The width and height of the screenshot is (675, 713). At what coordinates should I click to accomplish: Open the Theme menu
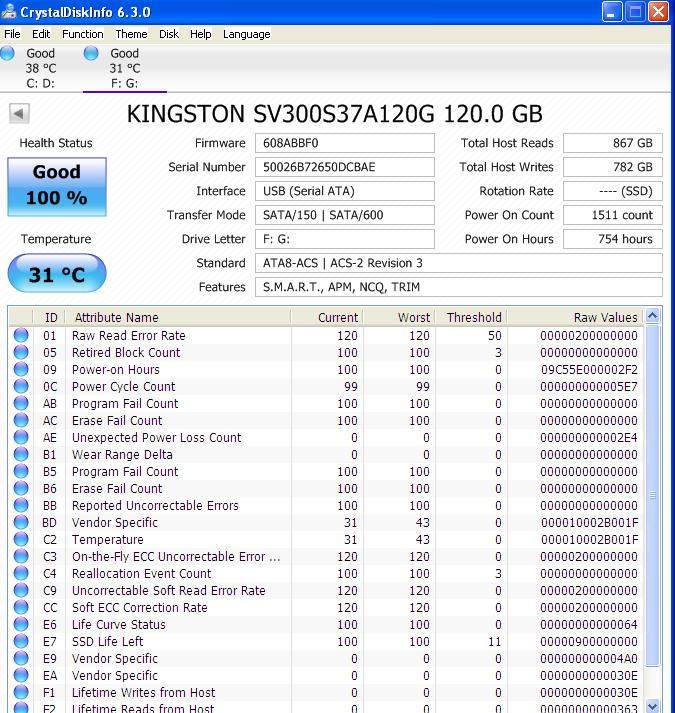click(x=131, y=34)
